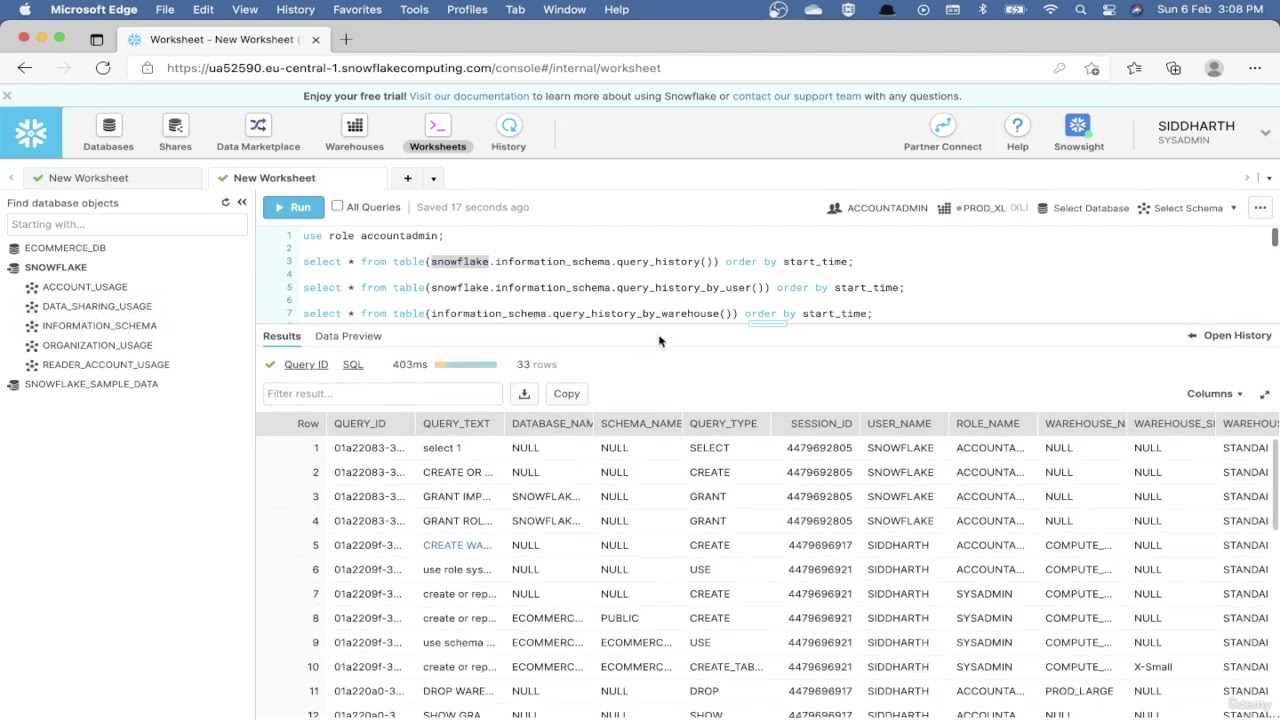Open the Query ID link
The height and width of the screenshot is (720, 1280).
(306, 365)
